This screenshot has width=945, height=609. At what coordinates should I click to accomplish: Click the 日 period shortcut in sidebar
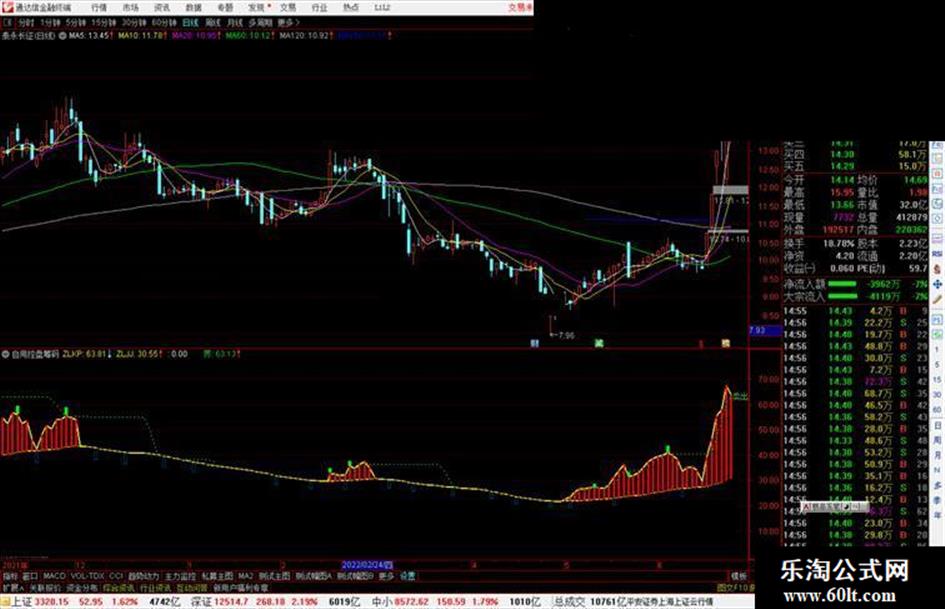[x=937, y=426]
